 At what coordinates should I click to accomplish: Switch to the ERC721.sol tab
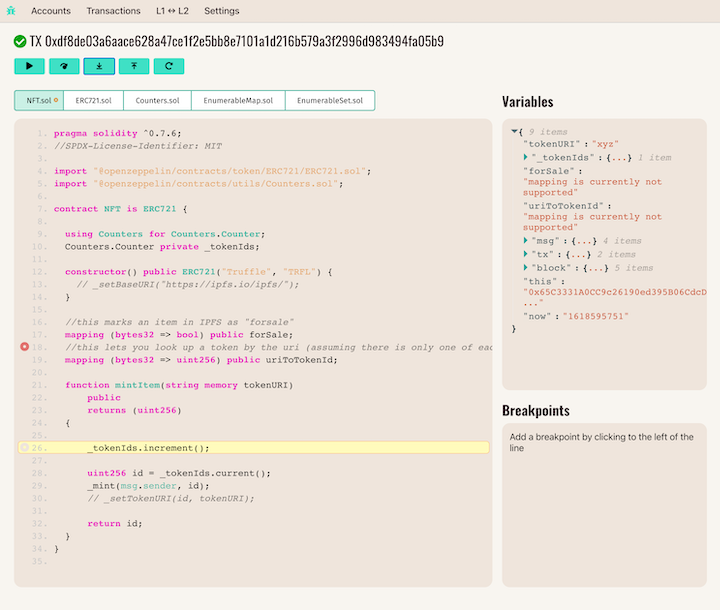94,101
